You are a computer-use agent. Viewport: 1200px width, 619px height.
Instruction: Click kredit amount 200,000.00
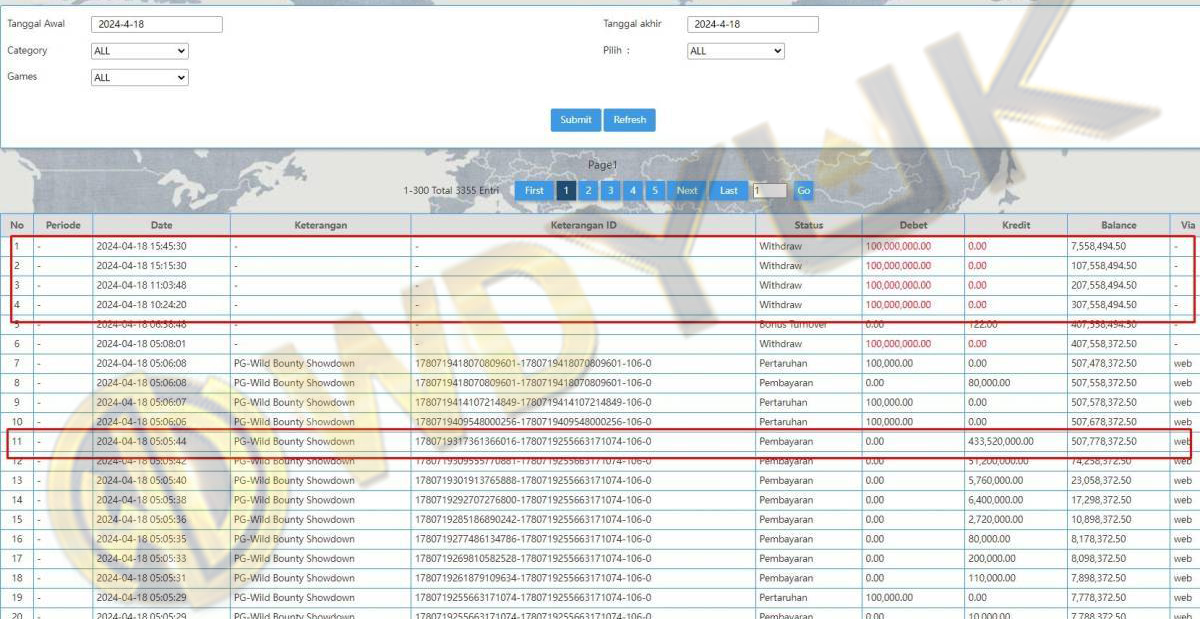(x=992, y=558)
